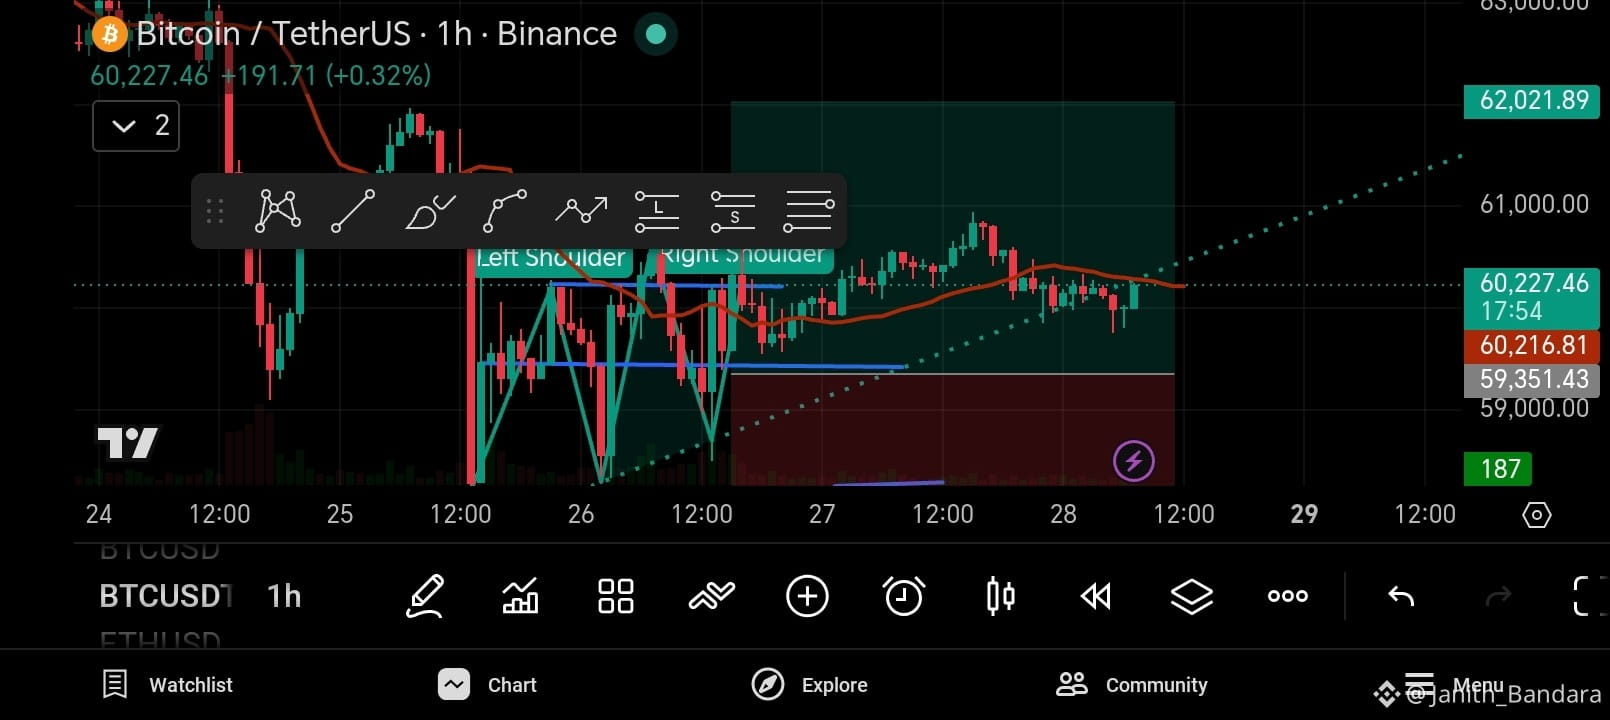Tap the orange Bitcoin symbol logo

(x=109, y=35)
